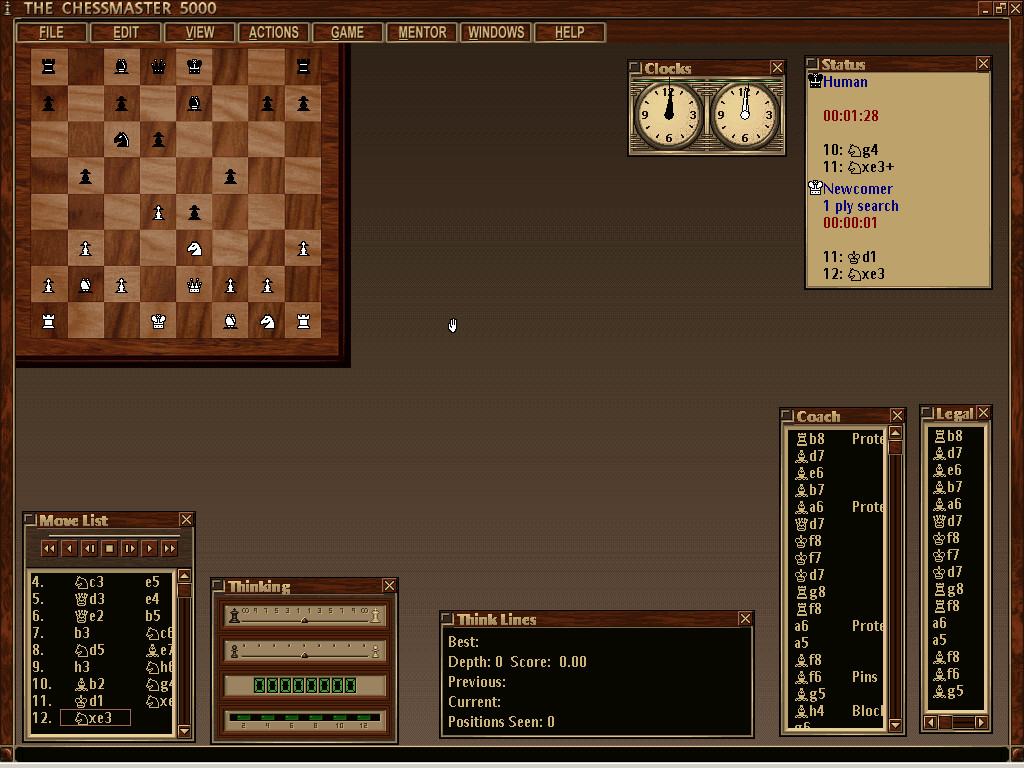This screenshot has width=1024, height=768.
Task: Click the green depth progress bar in Thinking
Action: [x=304, y=720]
